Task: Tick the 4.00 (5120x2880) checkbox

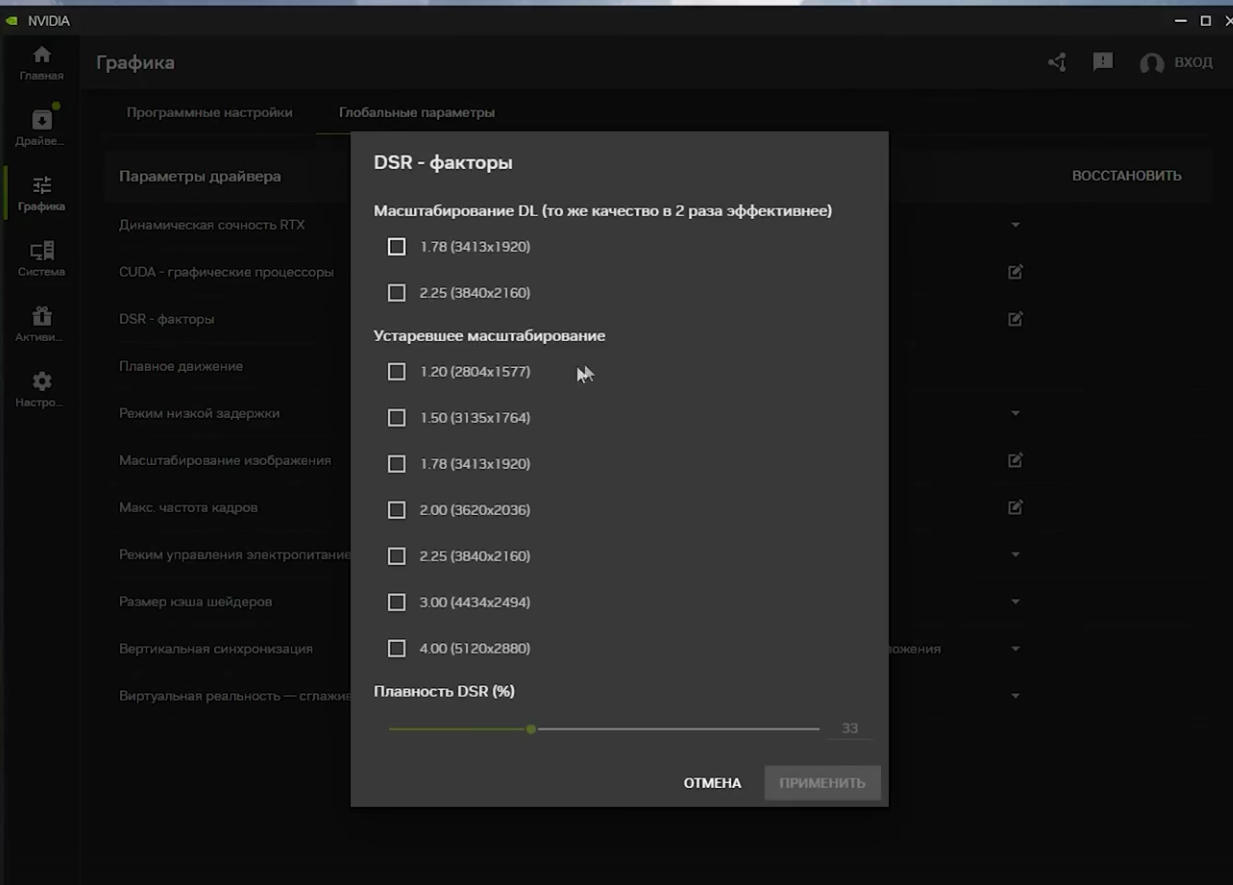Action: (397, 649)
